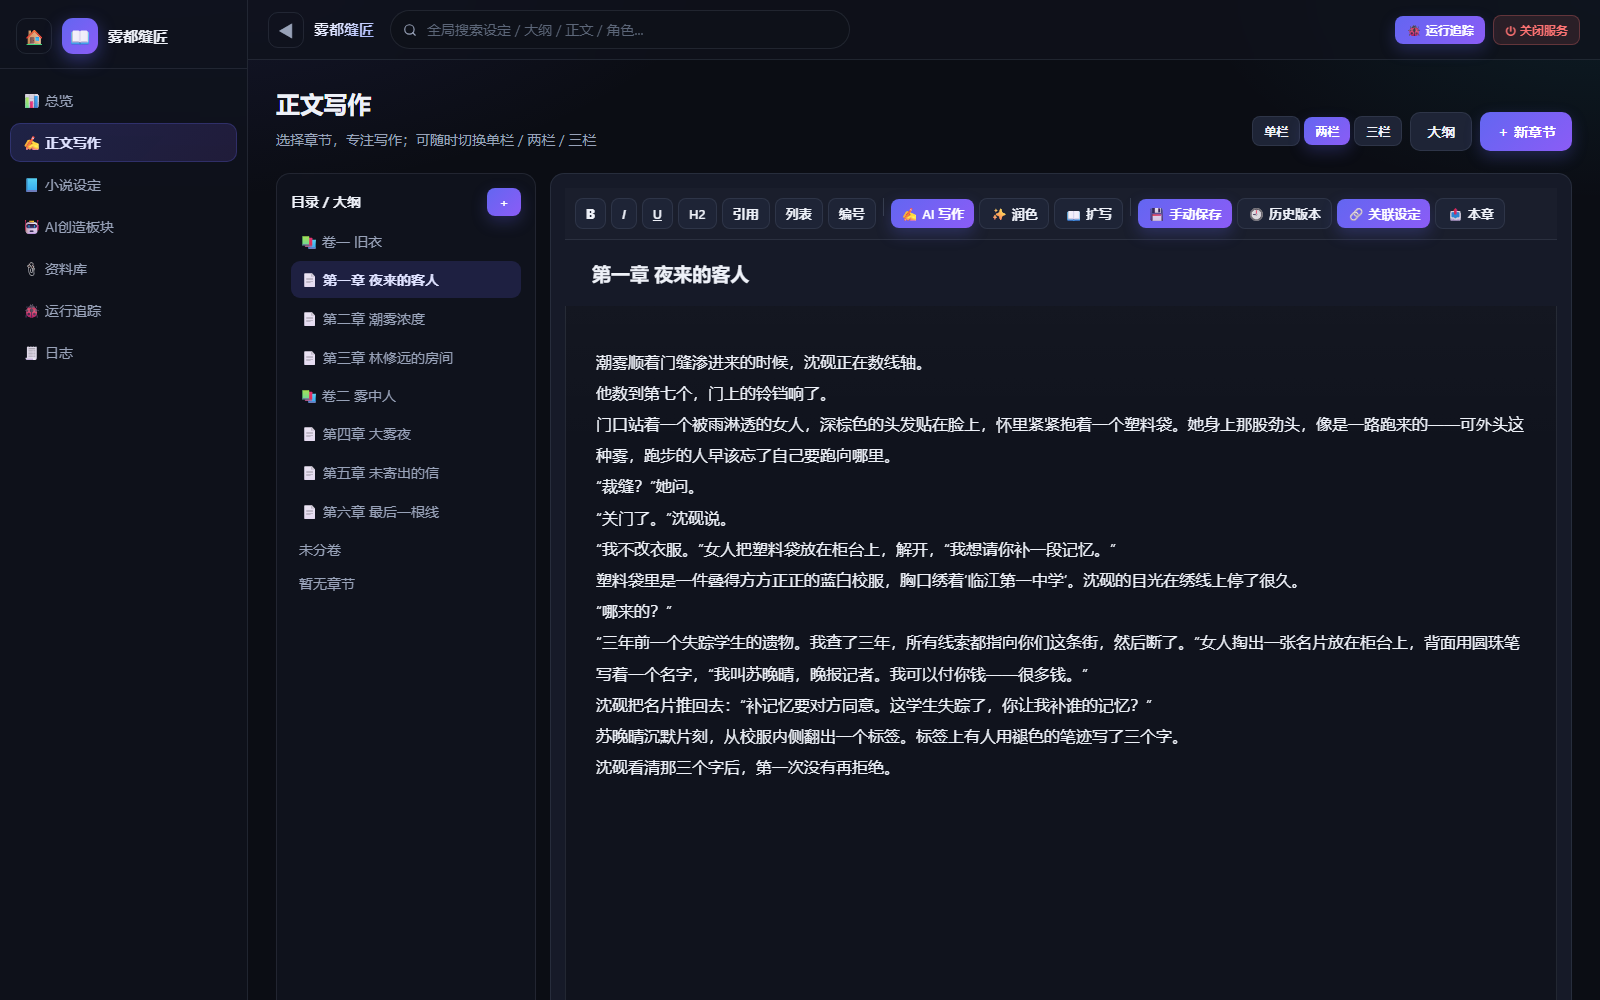Click the 暂无章节 placeholder text
Screen dimensions: 1600x1000
pos(327,584)
